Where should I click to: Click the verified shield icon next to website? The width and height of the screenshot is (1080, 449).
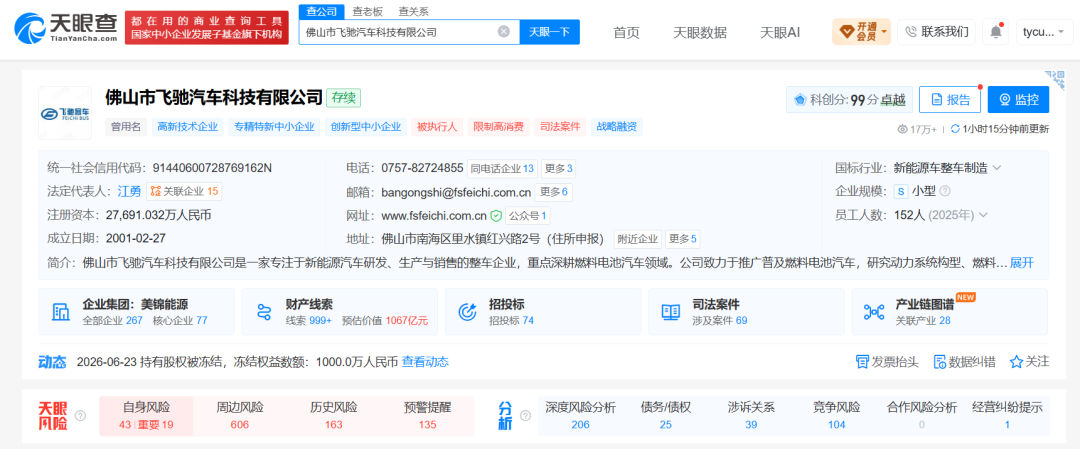[x=495, y=216]
